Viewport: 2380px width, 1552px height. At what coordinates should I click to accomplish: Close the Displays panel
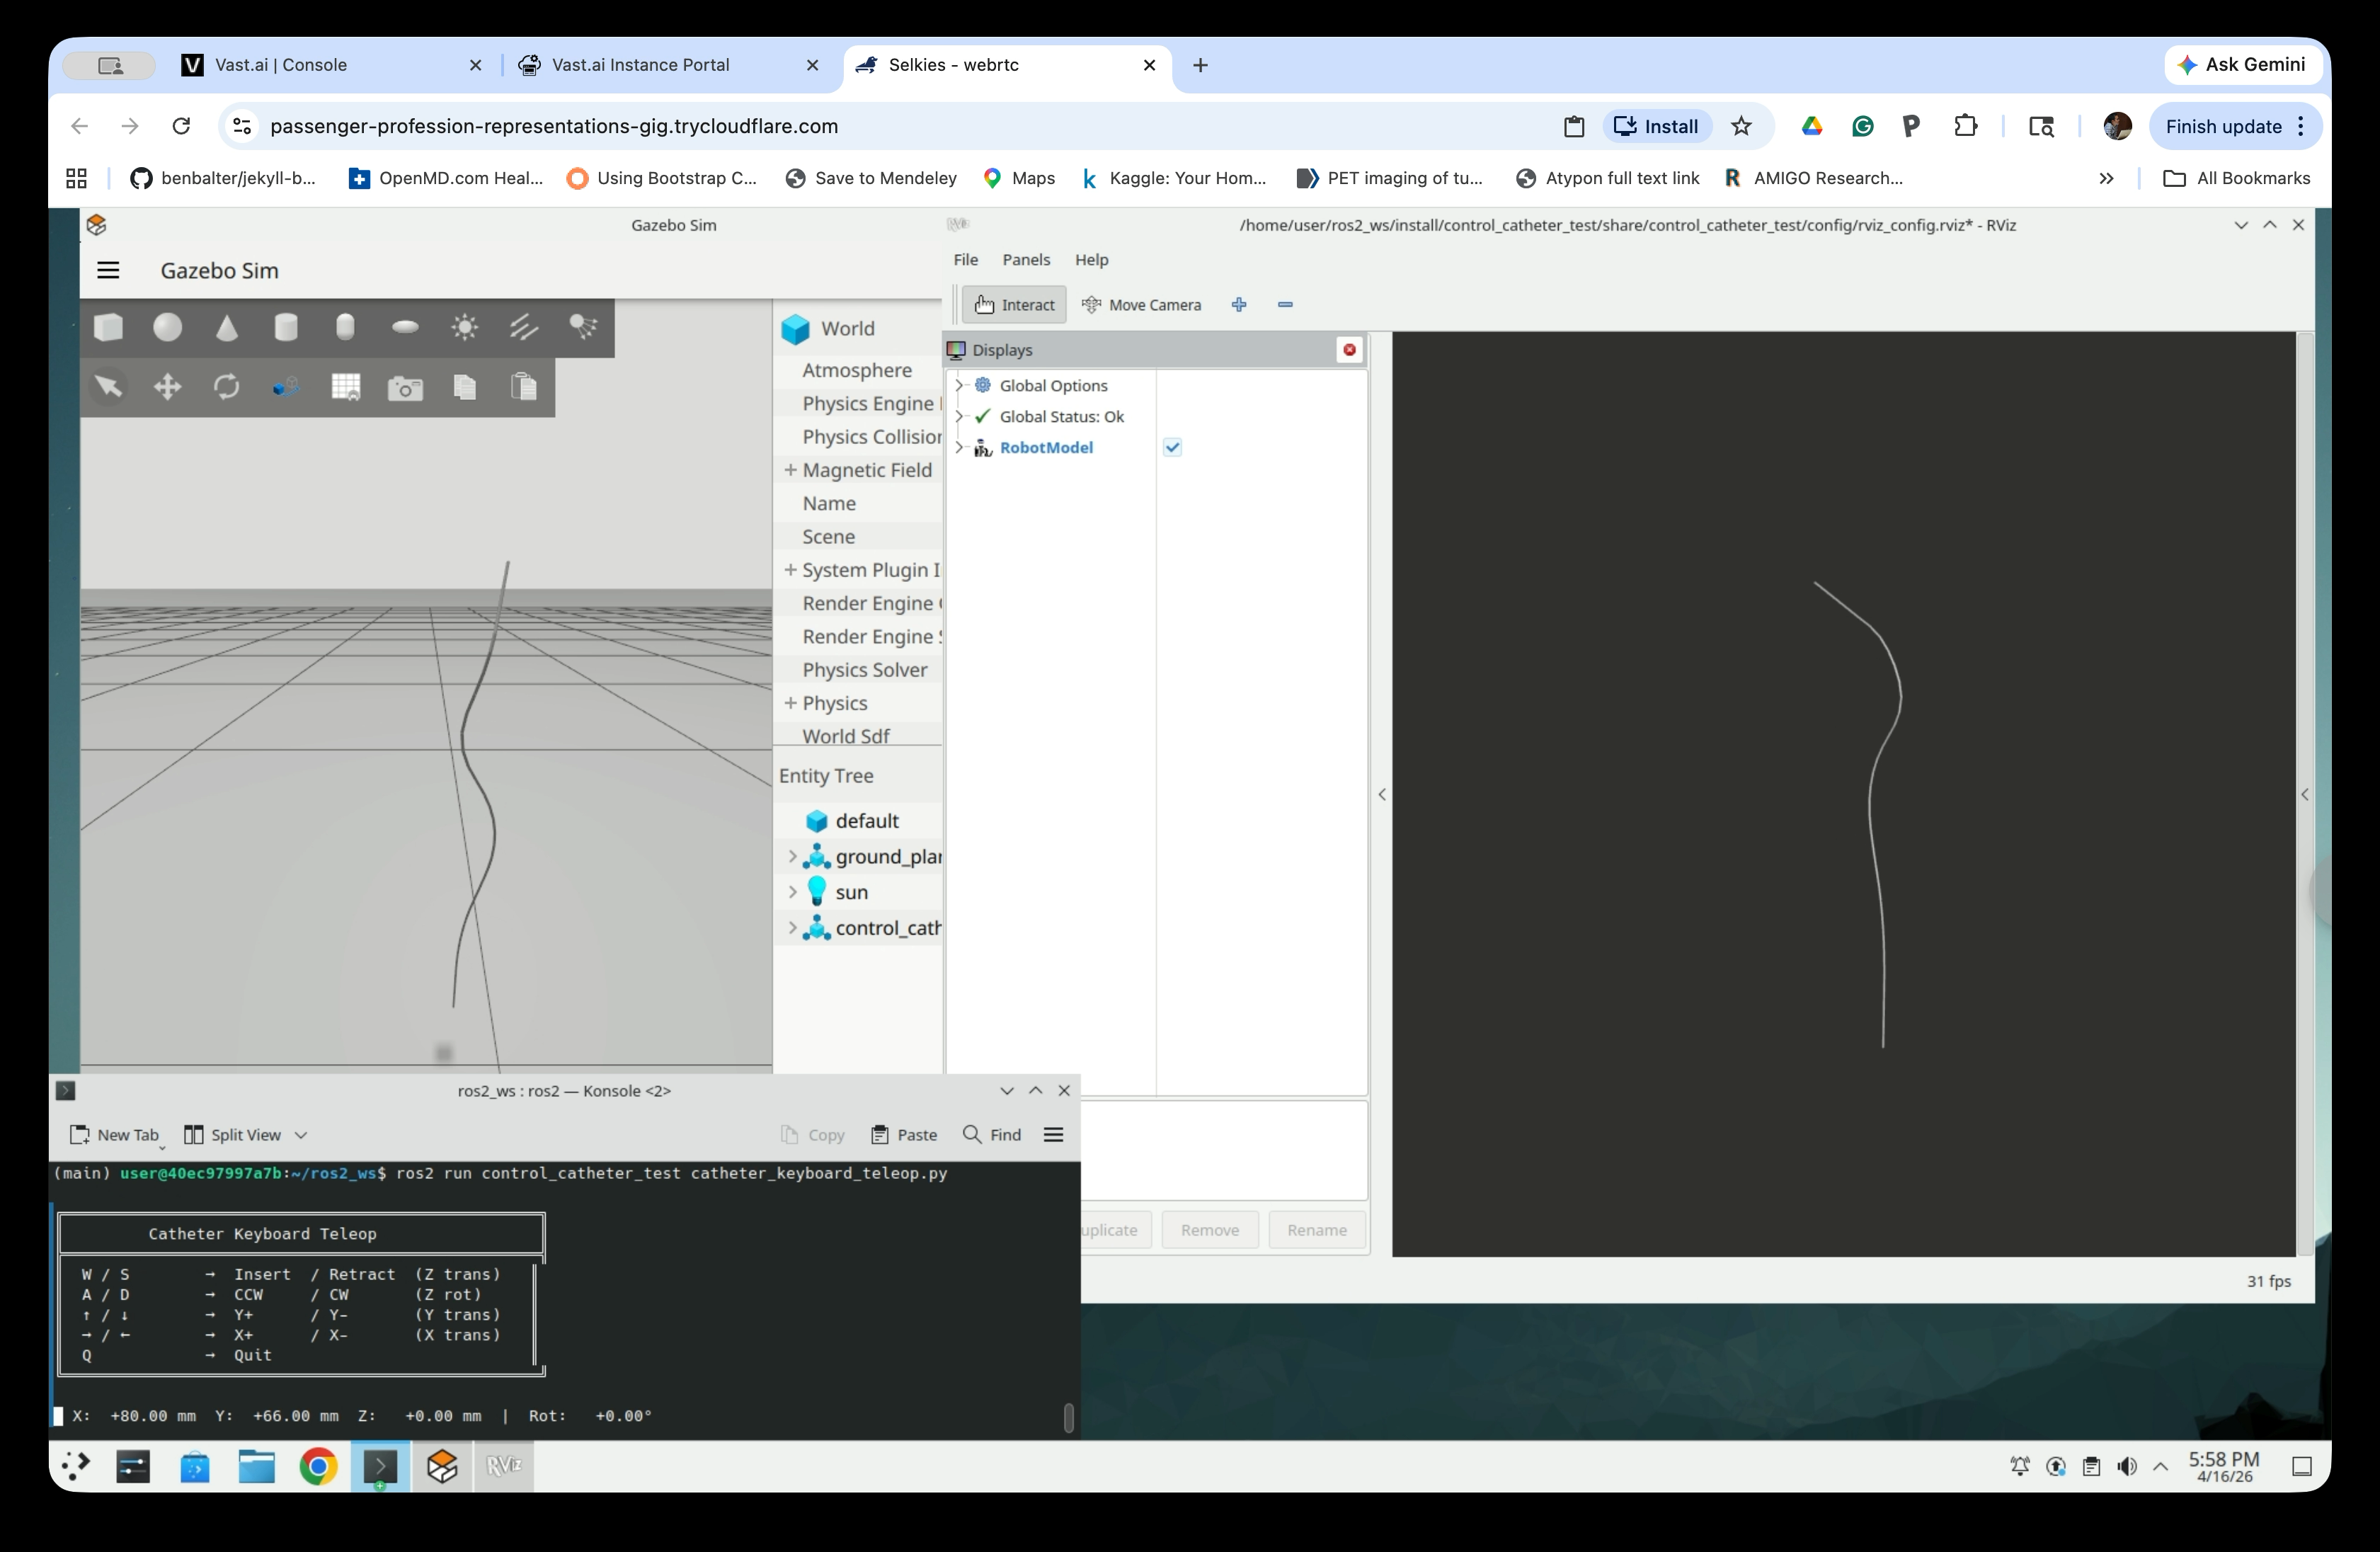pos(1349,349)
